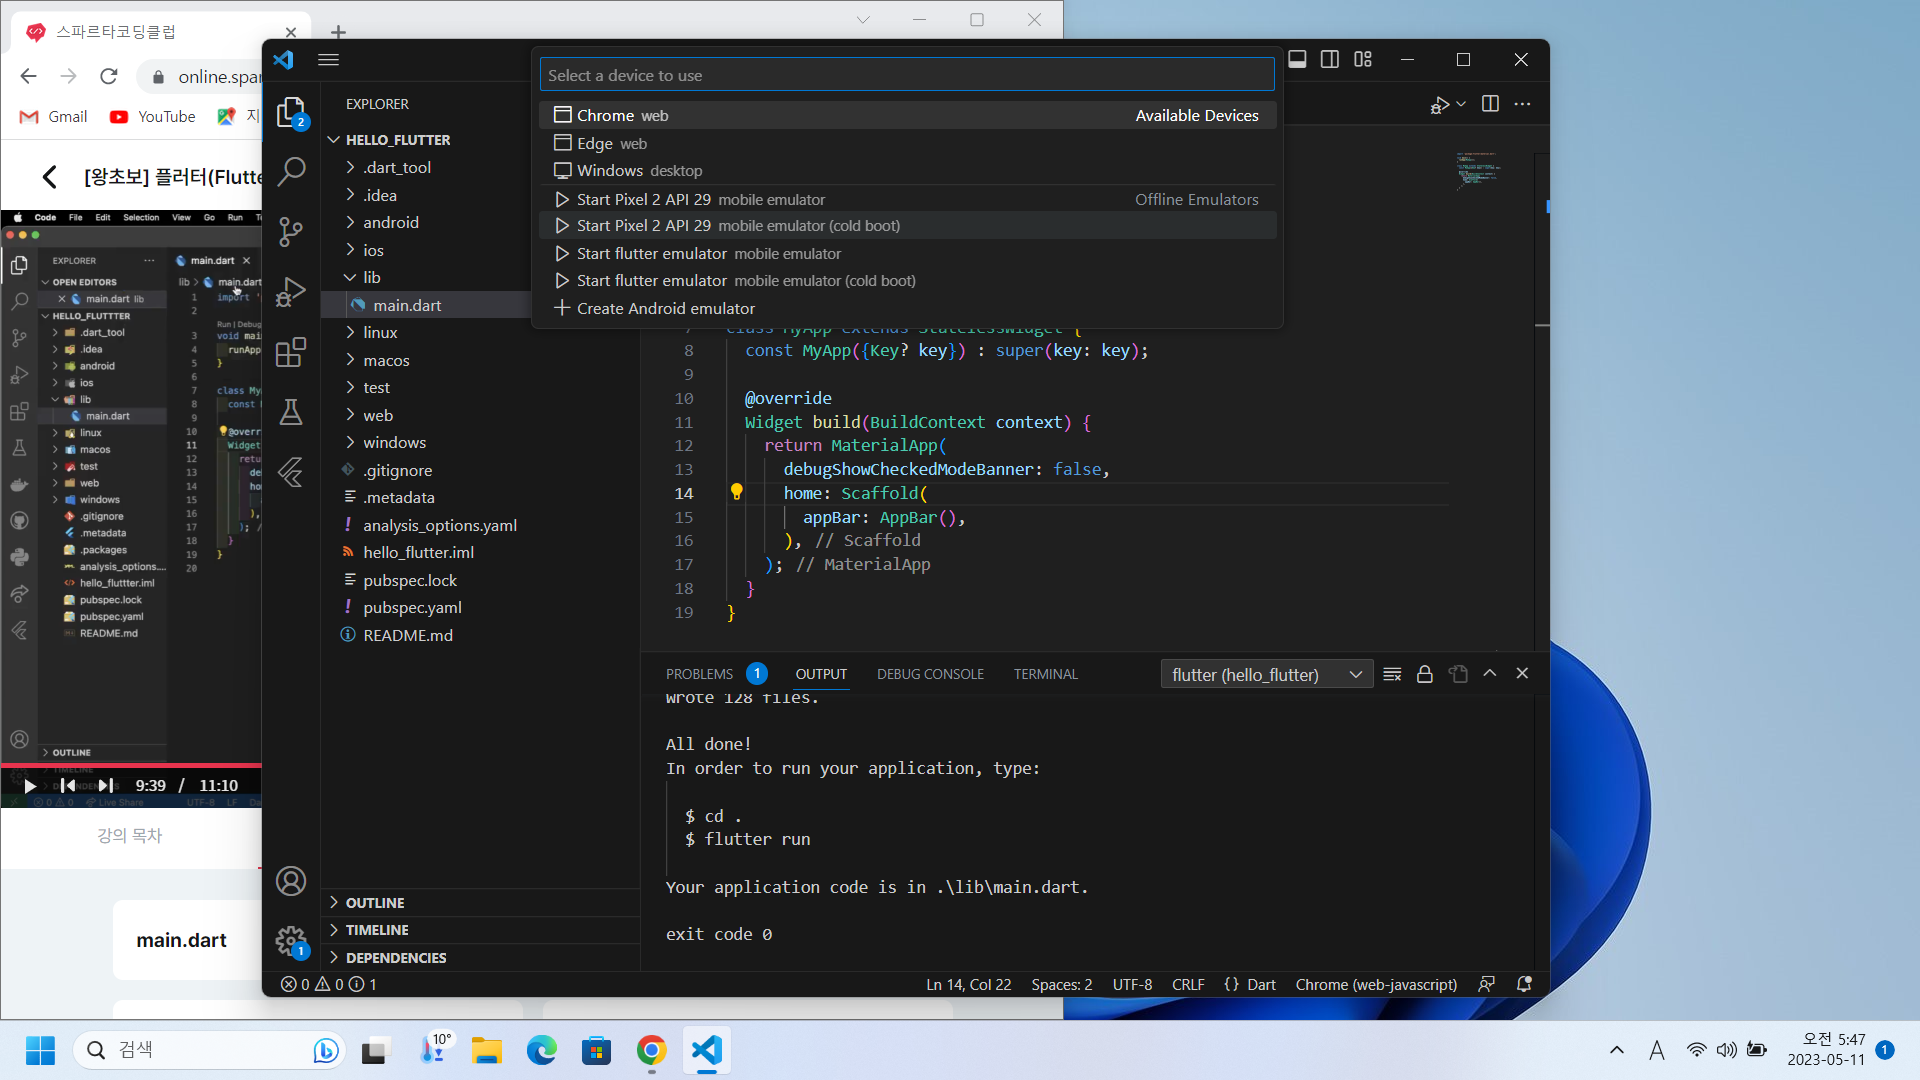This screenshot has width=1920, height=1080.
Task: Toggle the bottom panel visibility
Action: coord(1297,60)
